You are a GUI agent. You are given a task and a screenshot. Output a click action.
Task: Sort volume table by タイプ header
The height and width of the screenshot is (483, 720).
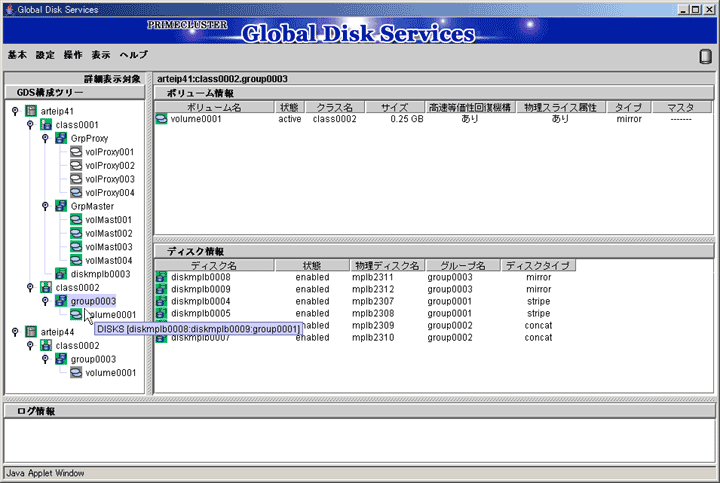[x=628, y=107]
